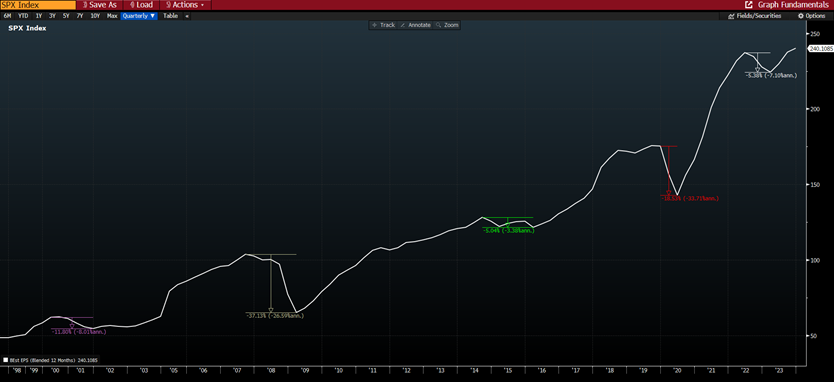Click the 150 value on the y-axis
Screen dimensions: 834x382
click(814, 185)
